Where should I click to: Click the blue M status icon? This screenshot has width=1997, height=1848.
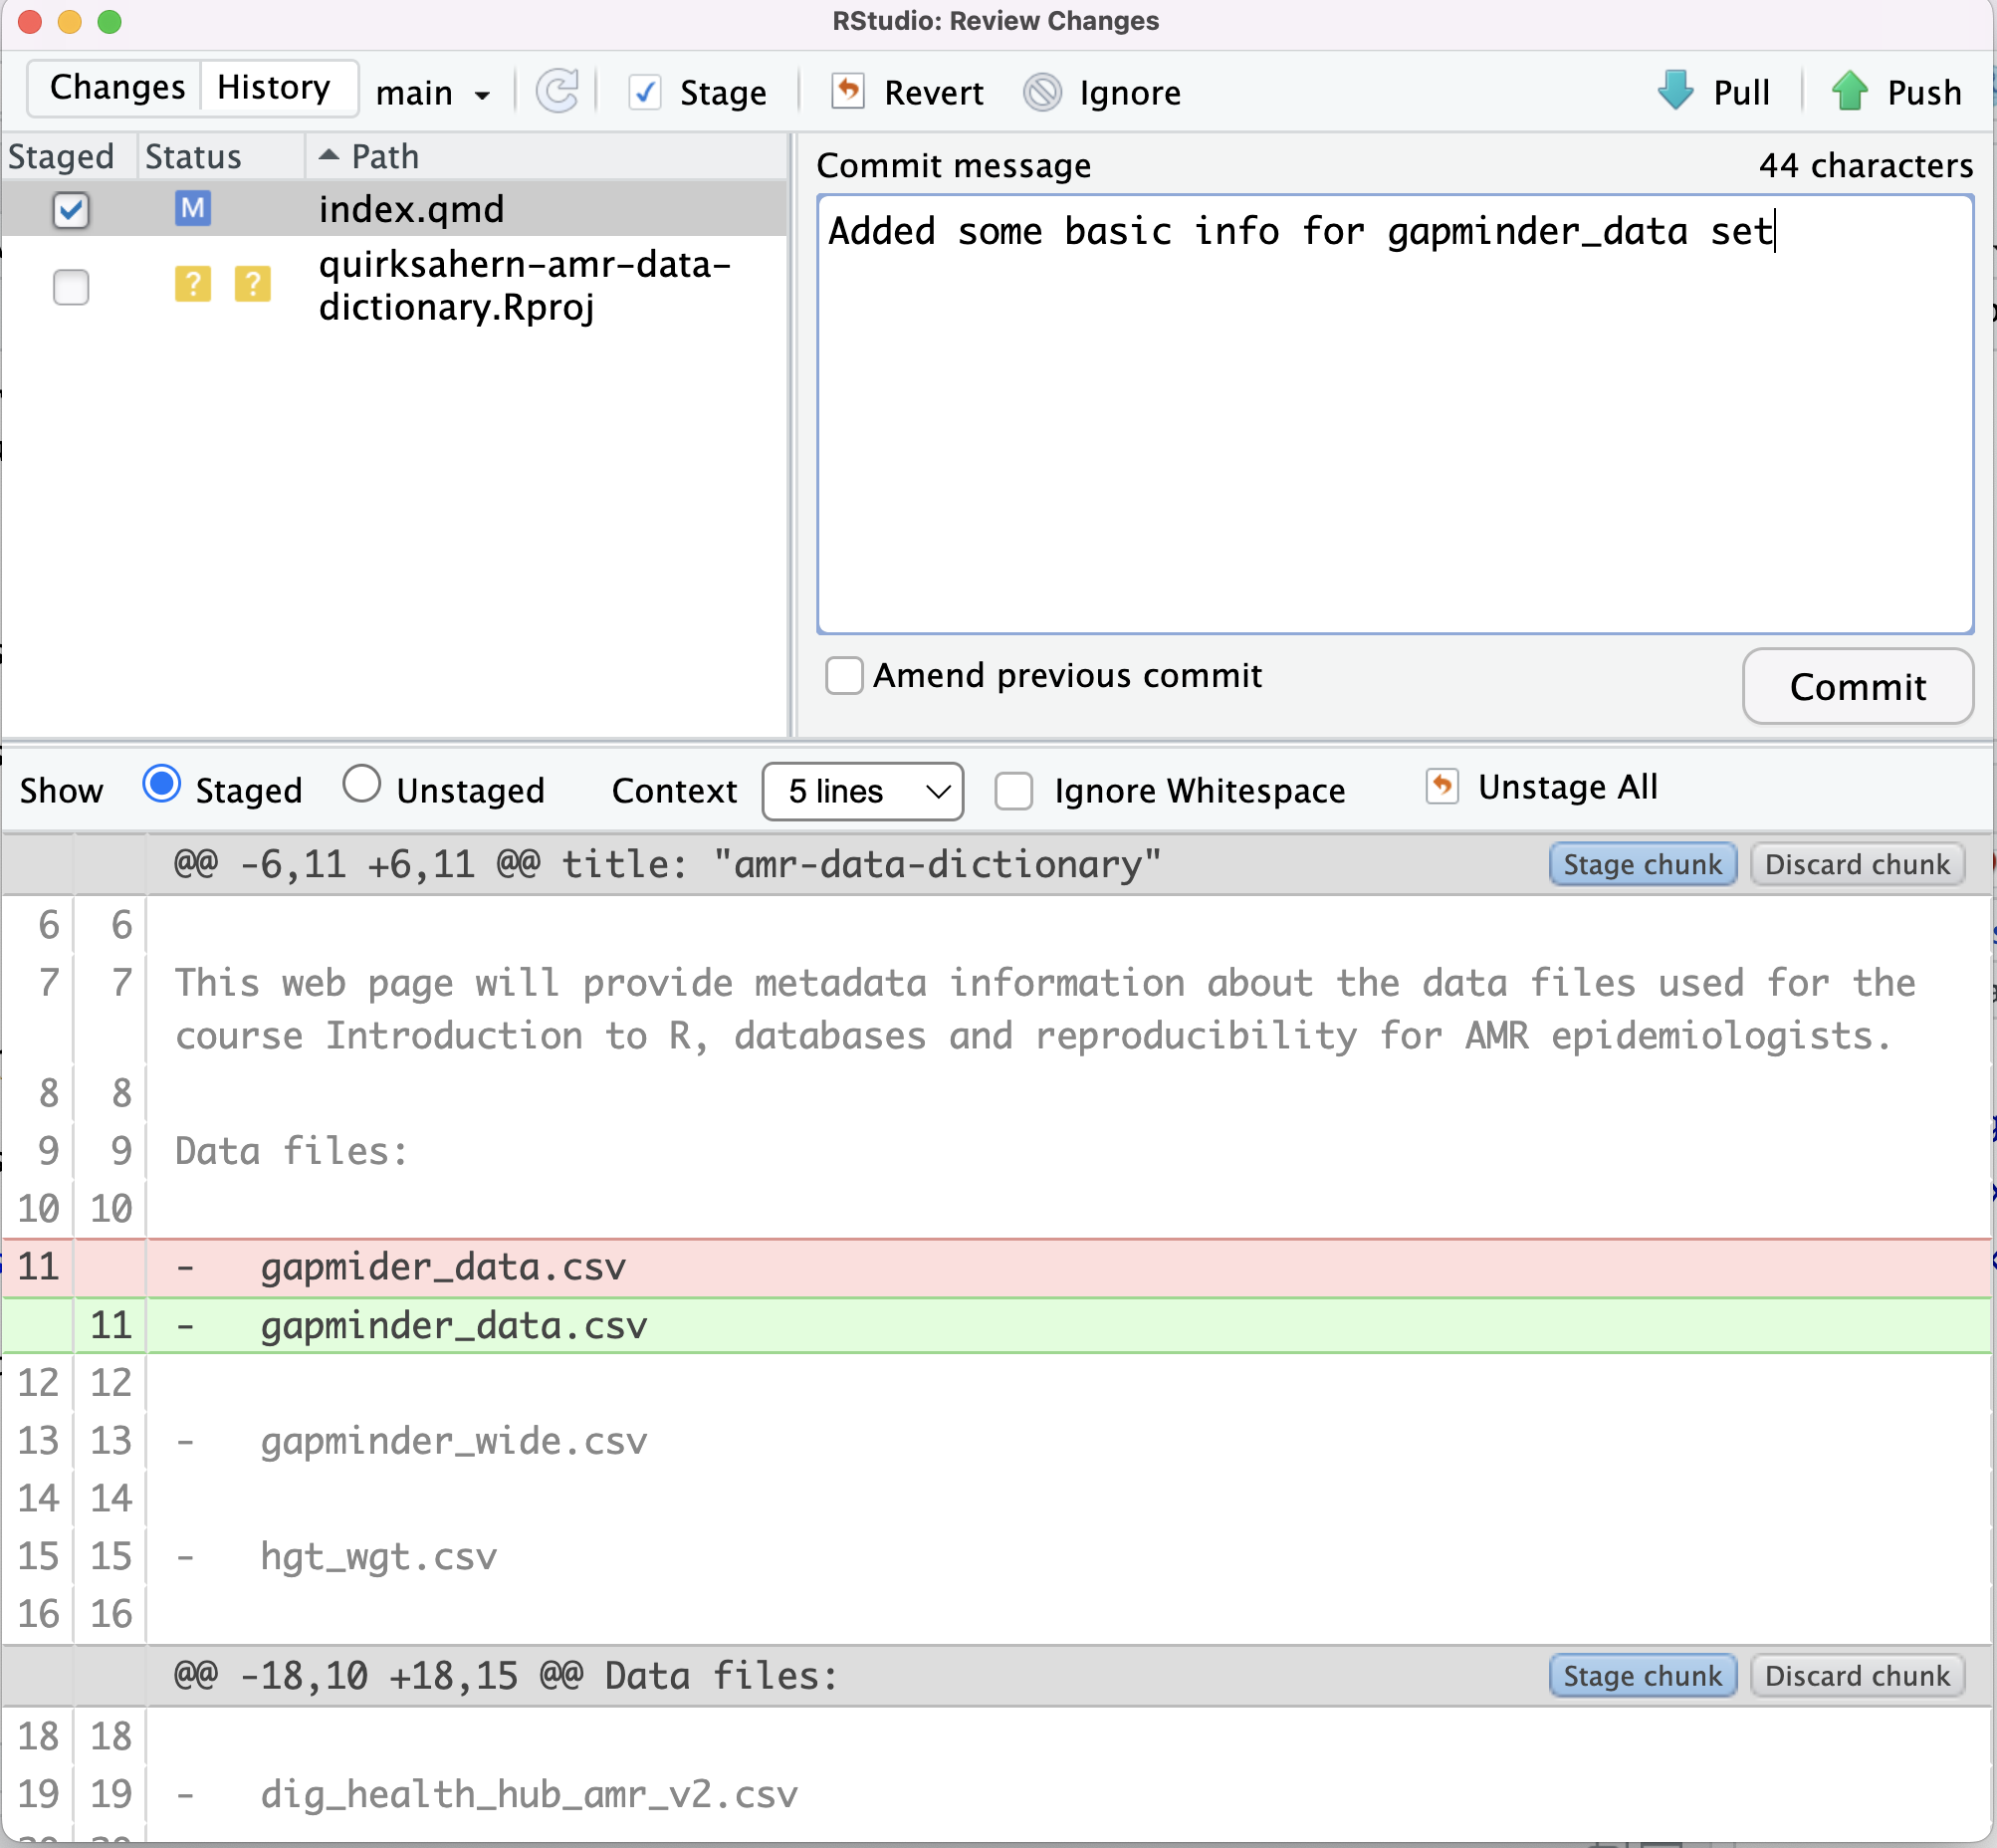tap(193, 208)
